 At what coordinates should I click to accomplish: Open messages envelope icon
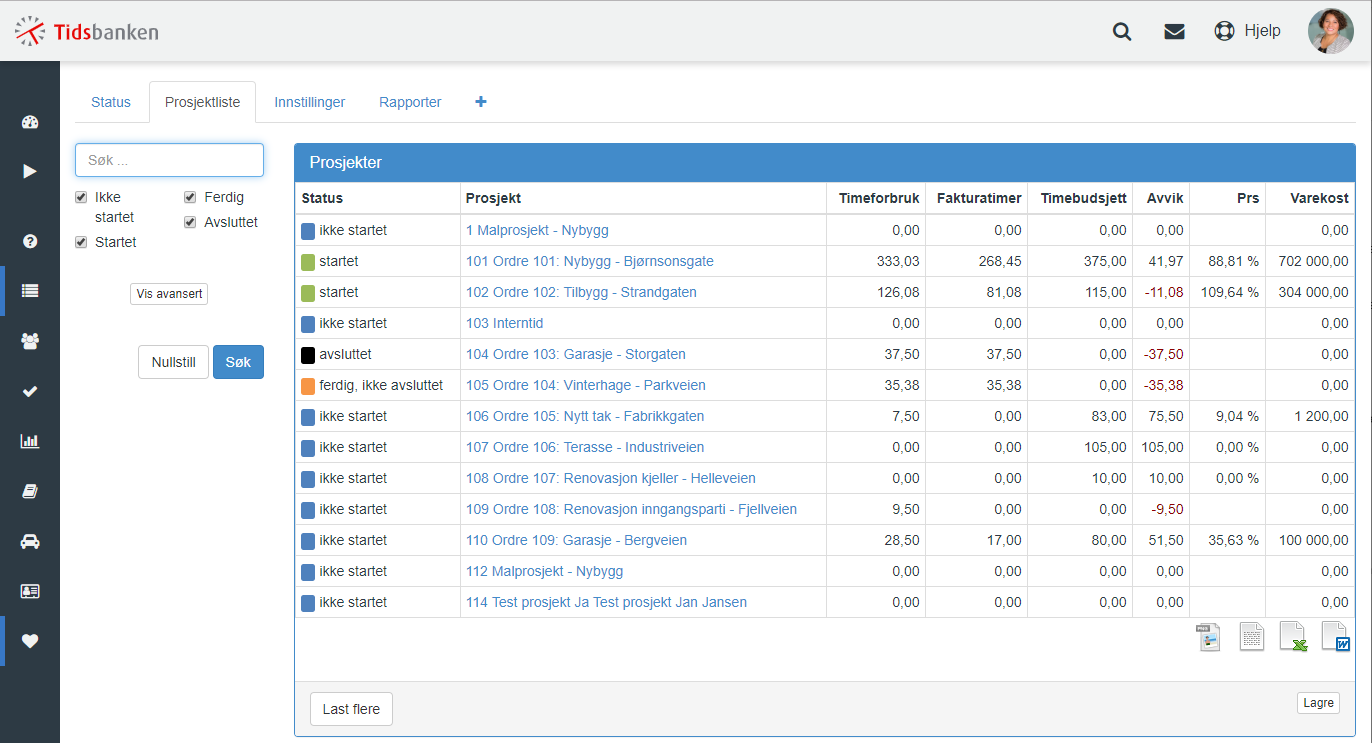pyautogui.click(x=1174, y=31)
